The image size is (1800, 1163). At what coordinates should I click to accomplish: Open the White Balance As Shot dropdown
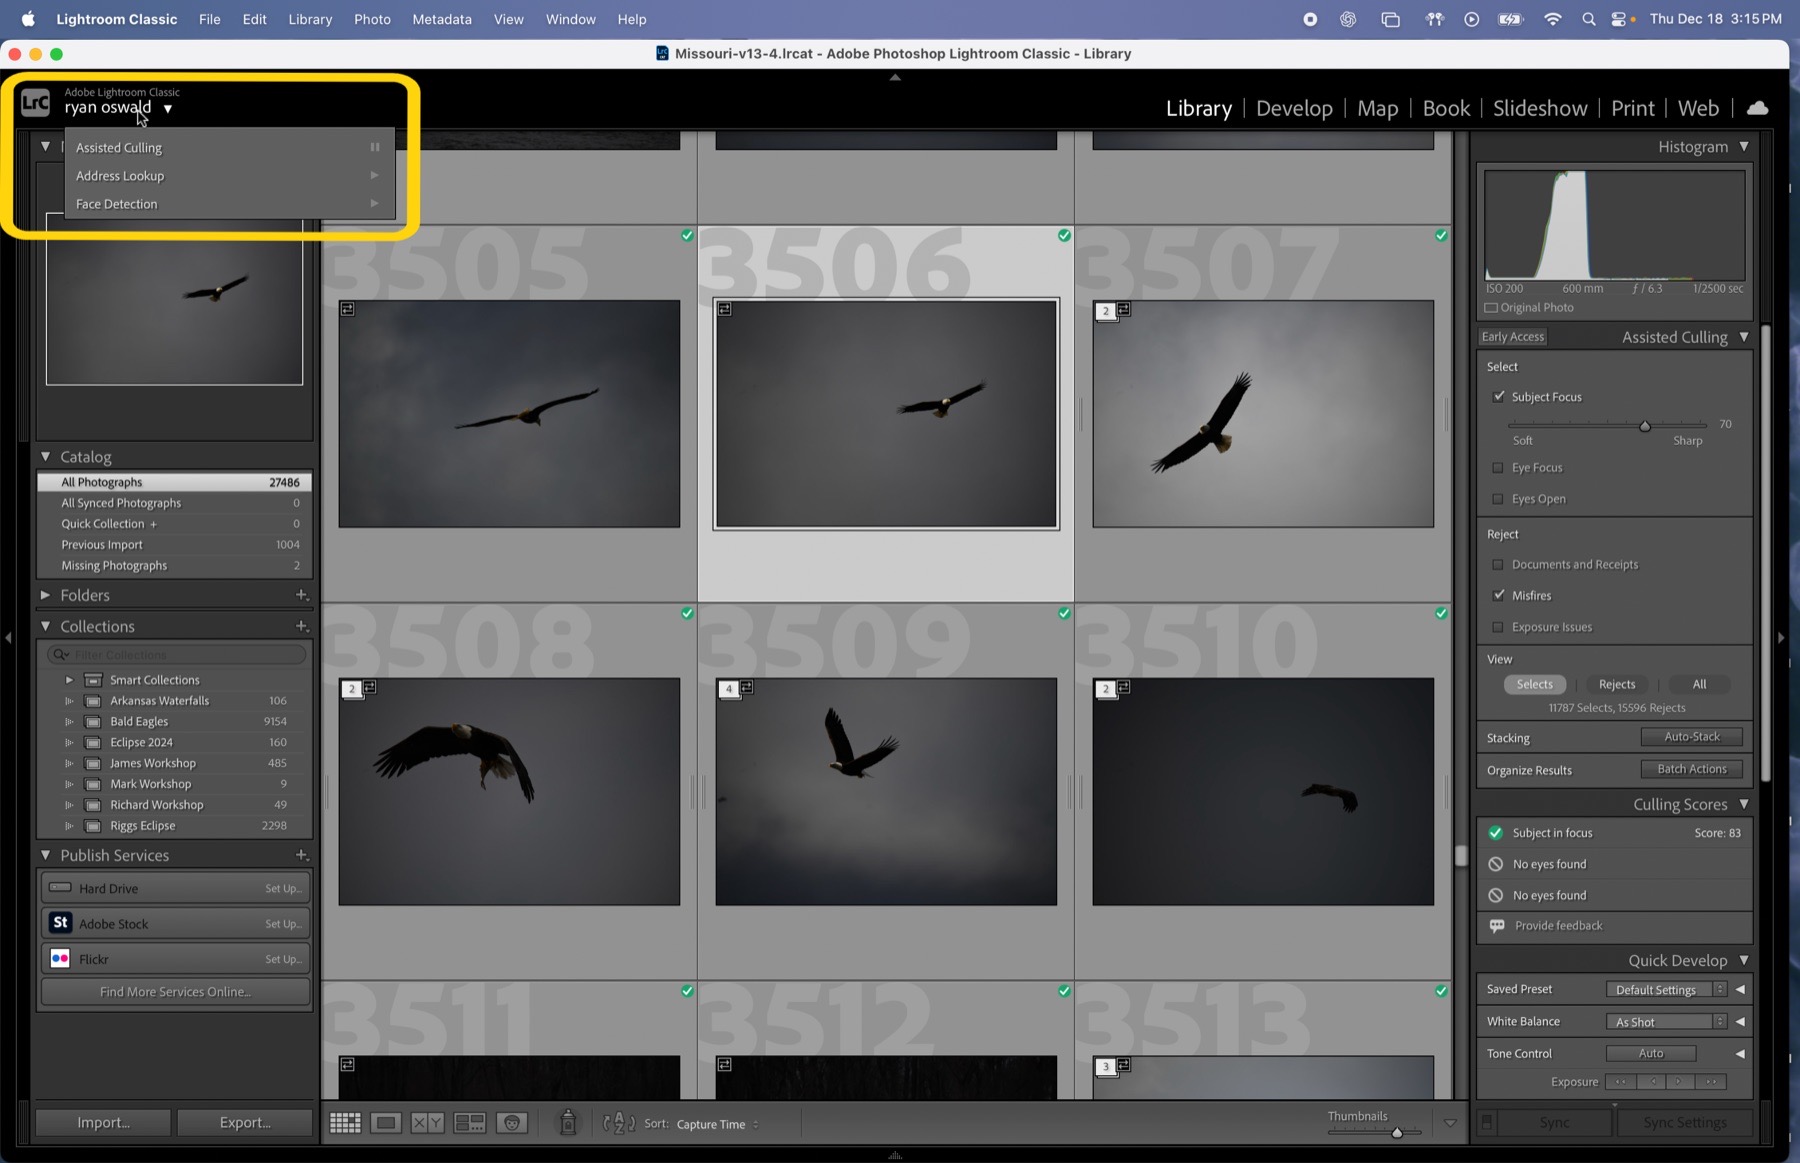tap(1666, 1021)
